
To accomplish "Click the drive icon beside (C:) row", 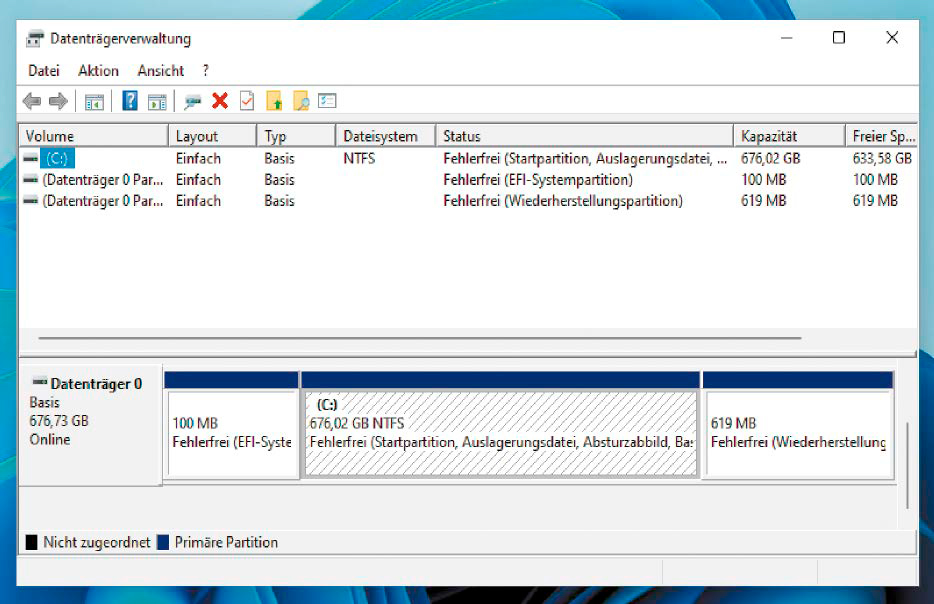I will click(30, 158).
